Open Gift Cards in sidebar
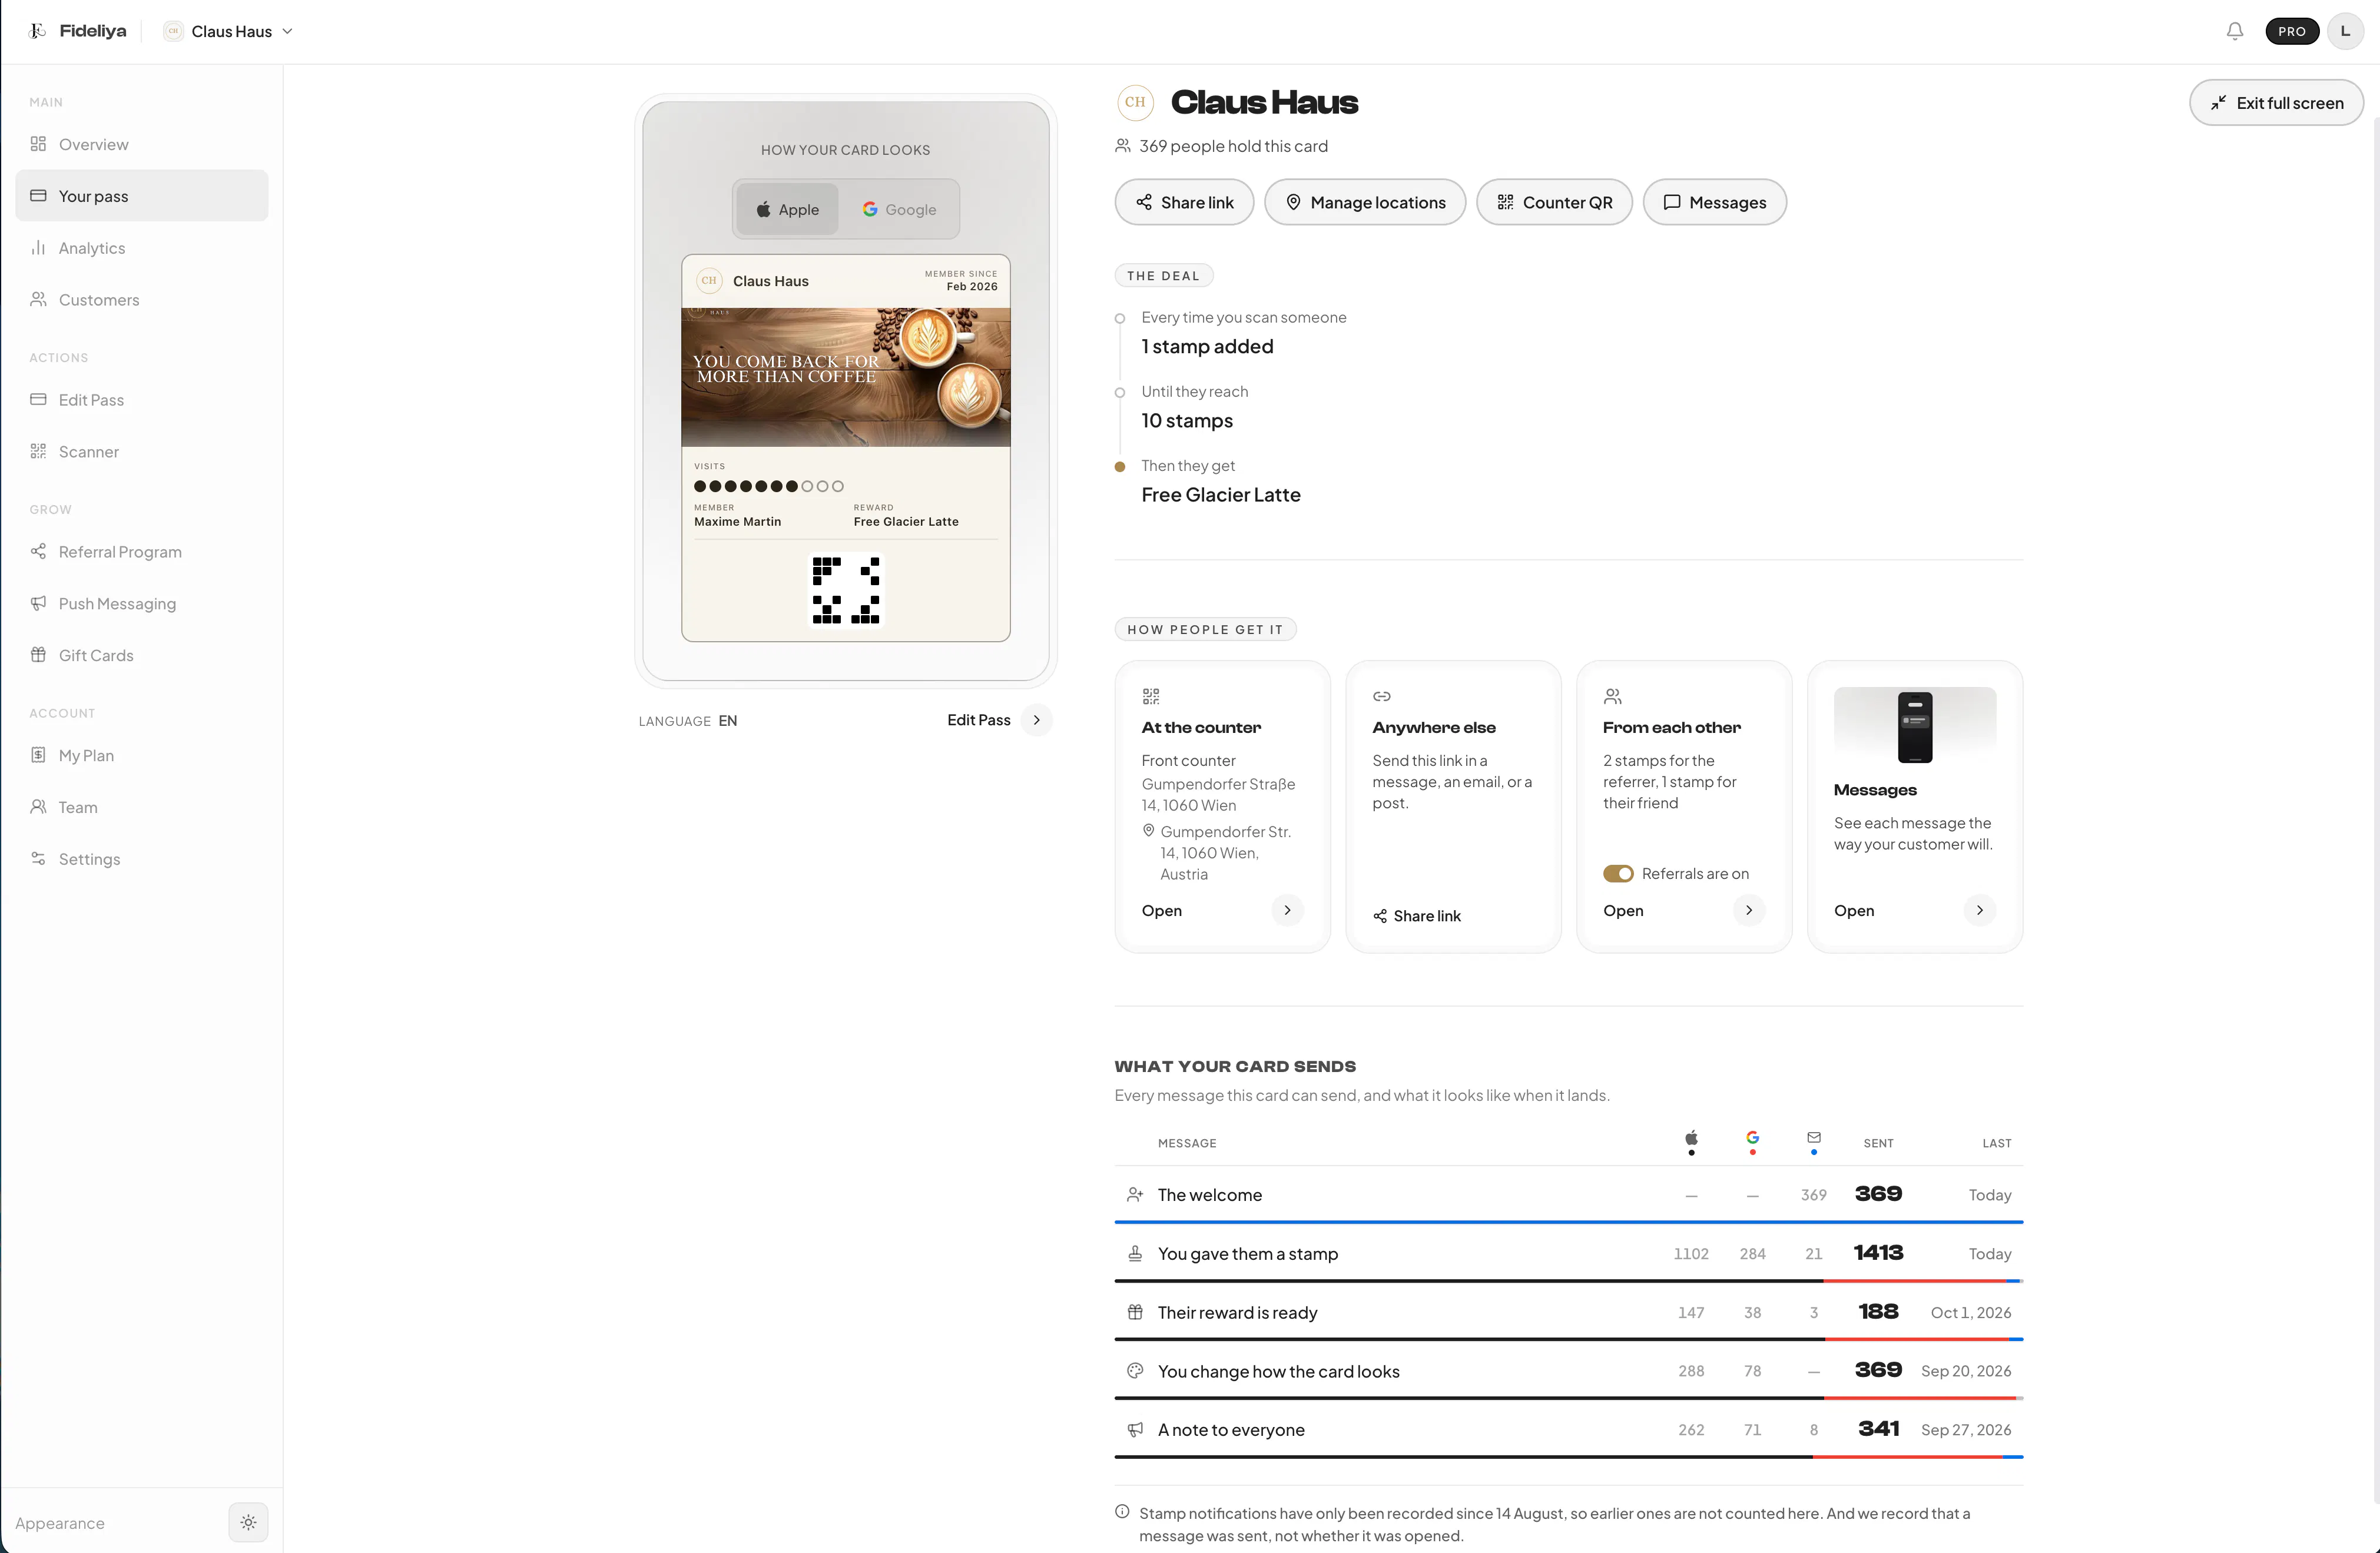2380x1553 pixels. point(142,656)
